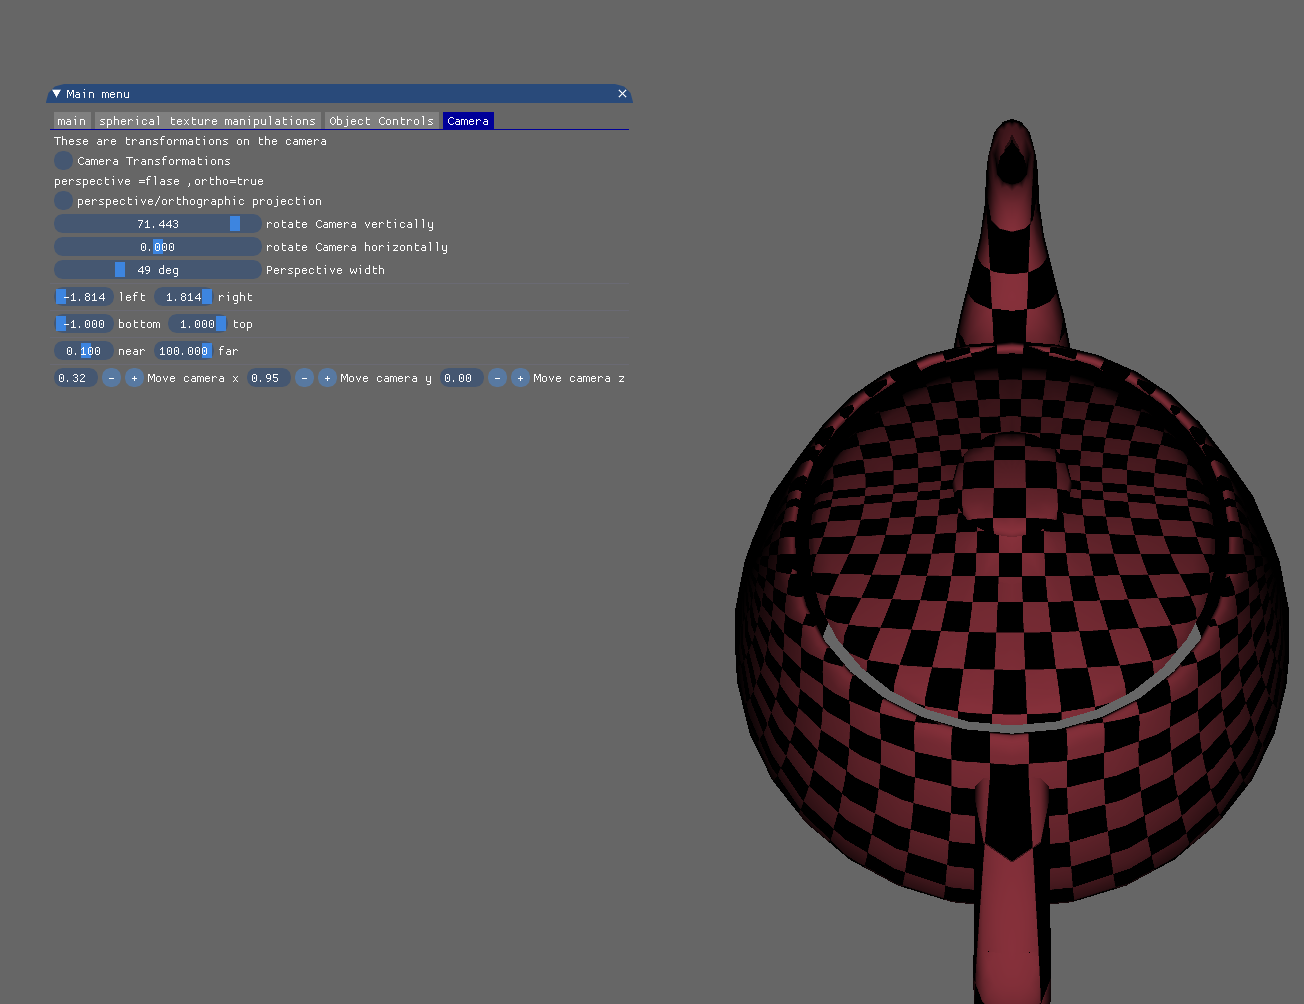Select the Camera tab
The image size is (1304, 1004).
point(468,120)
